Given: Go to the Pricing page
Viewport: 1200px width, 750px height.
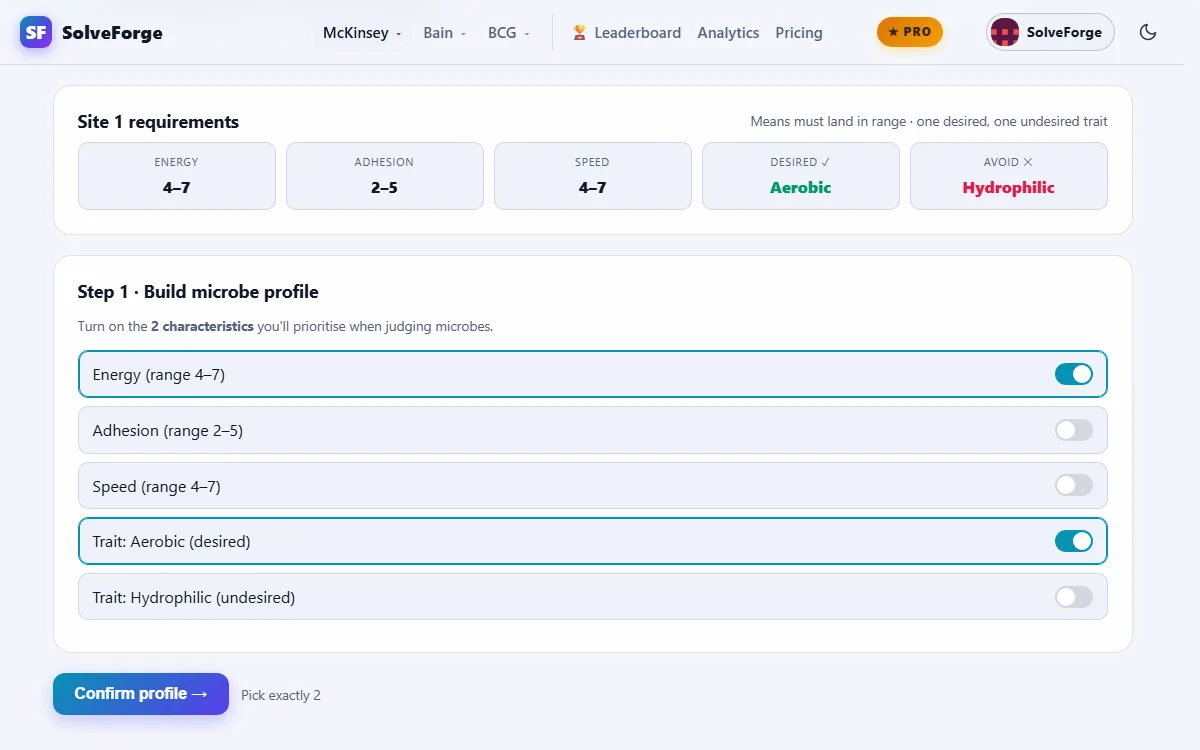Looking at the screenshot, I should 799,33.
